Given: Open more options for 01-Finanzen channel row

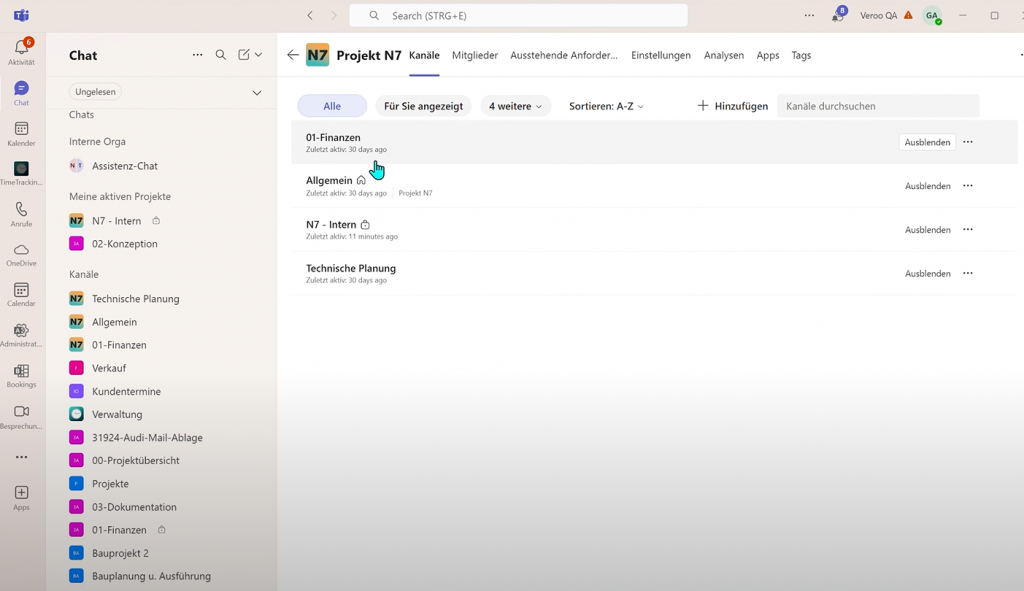Looking at the screenshot, I should [968, 142].
